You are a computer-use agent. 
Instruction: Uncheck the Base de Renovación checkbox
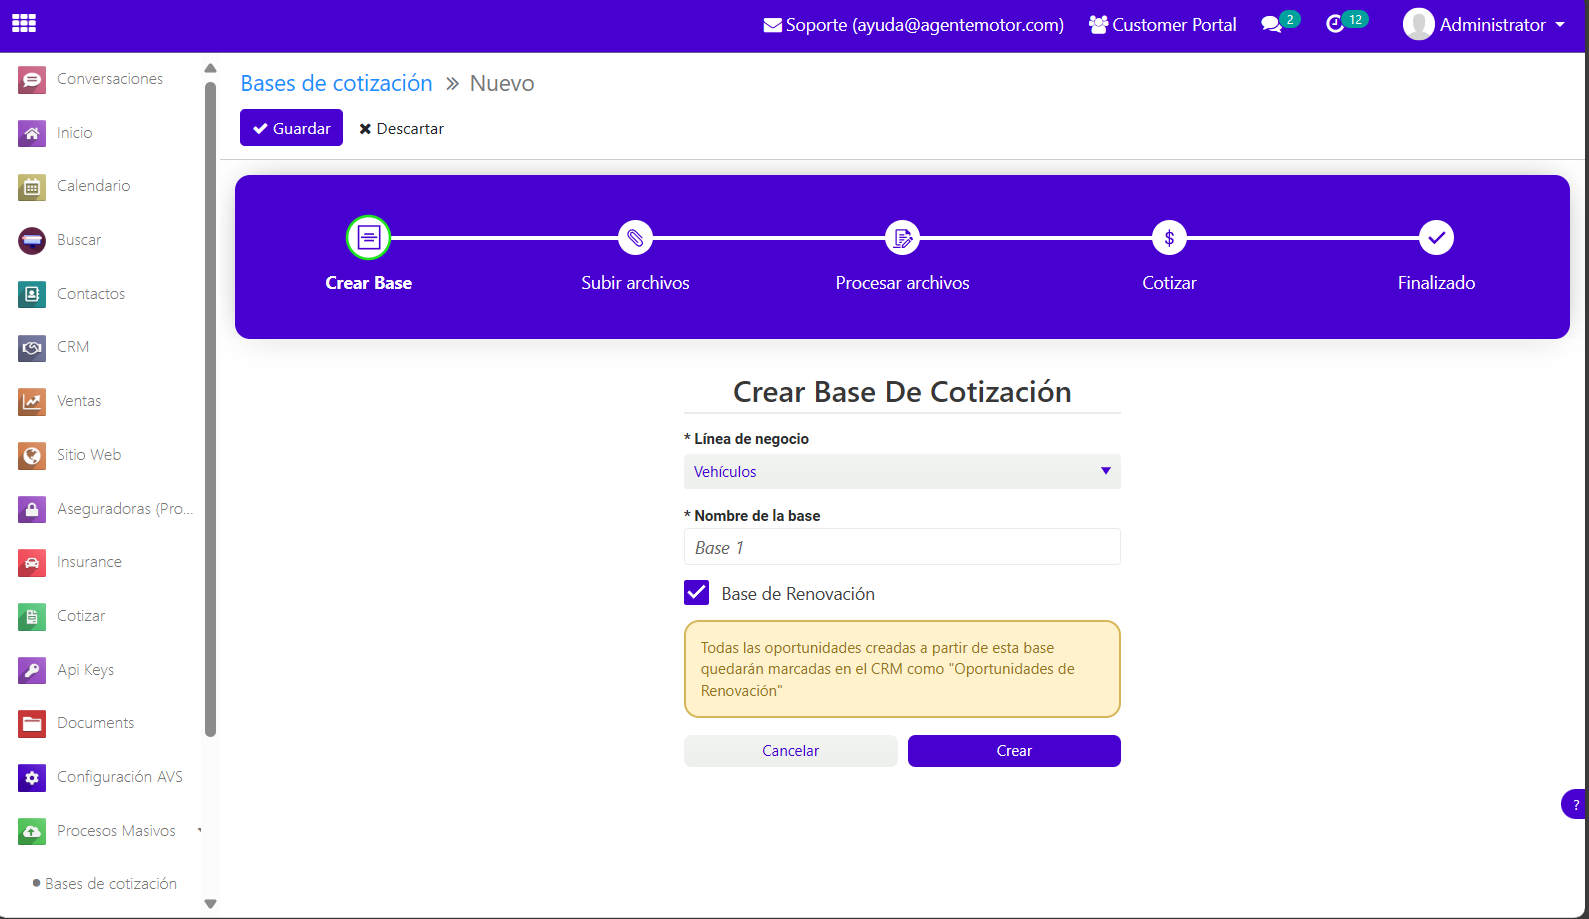[697, 593]
